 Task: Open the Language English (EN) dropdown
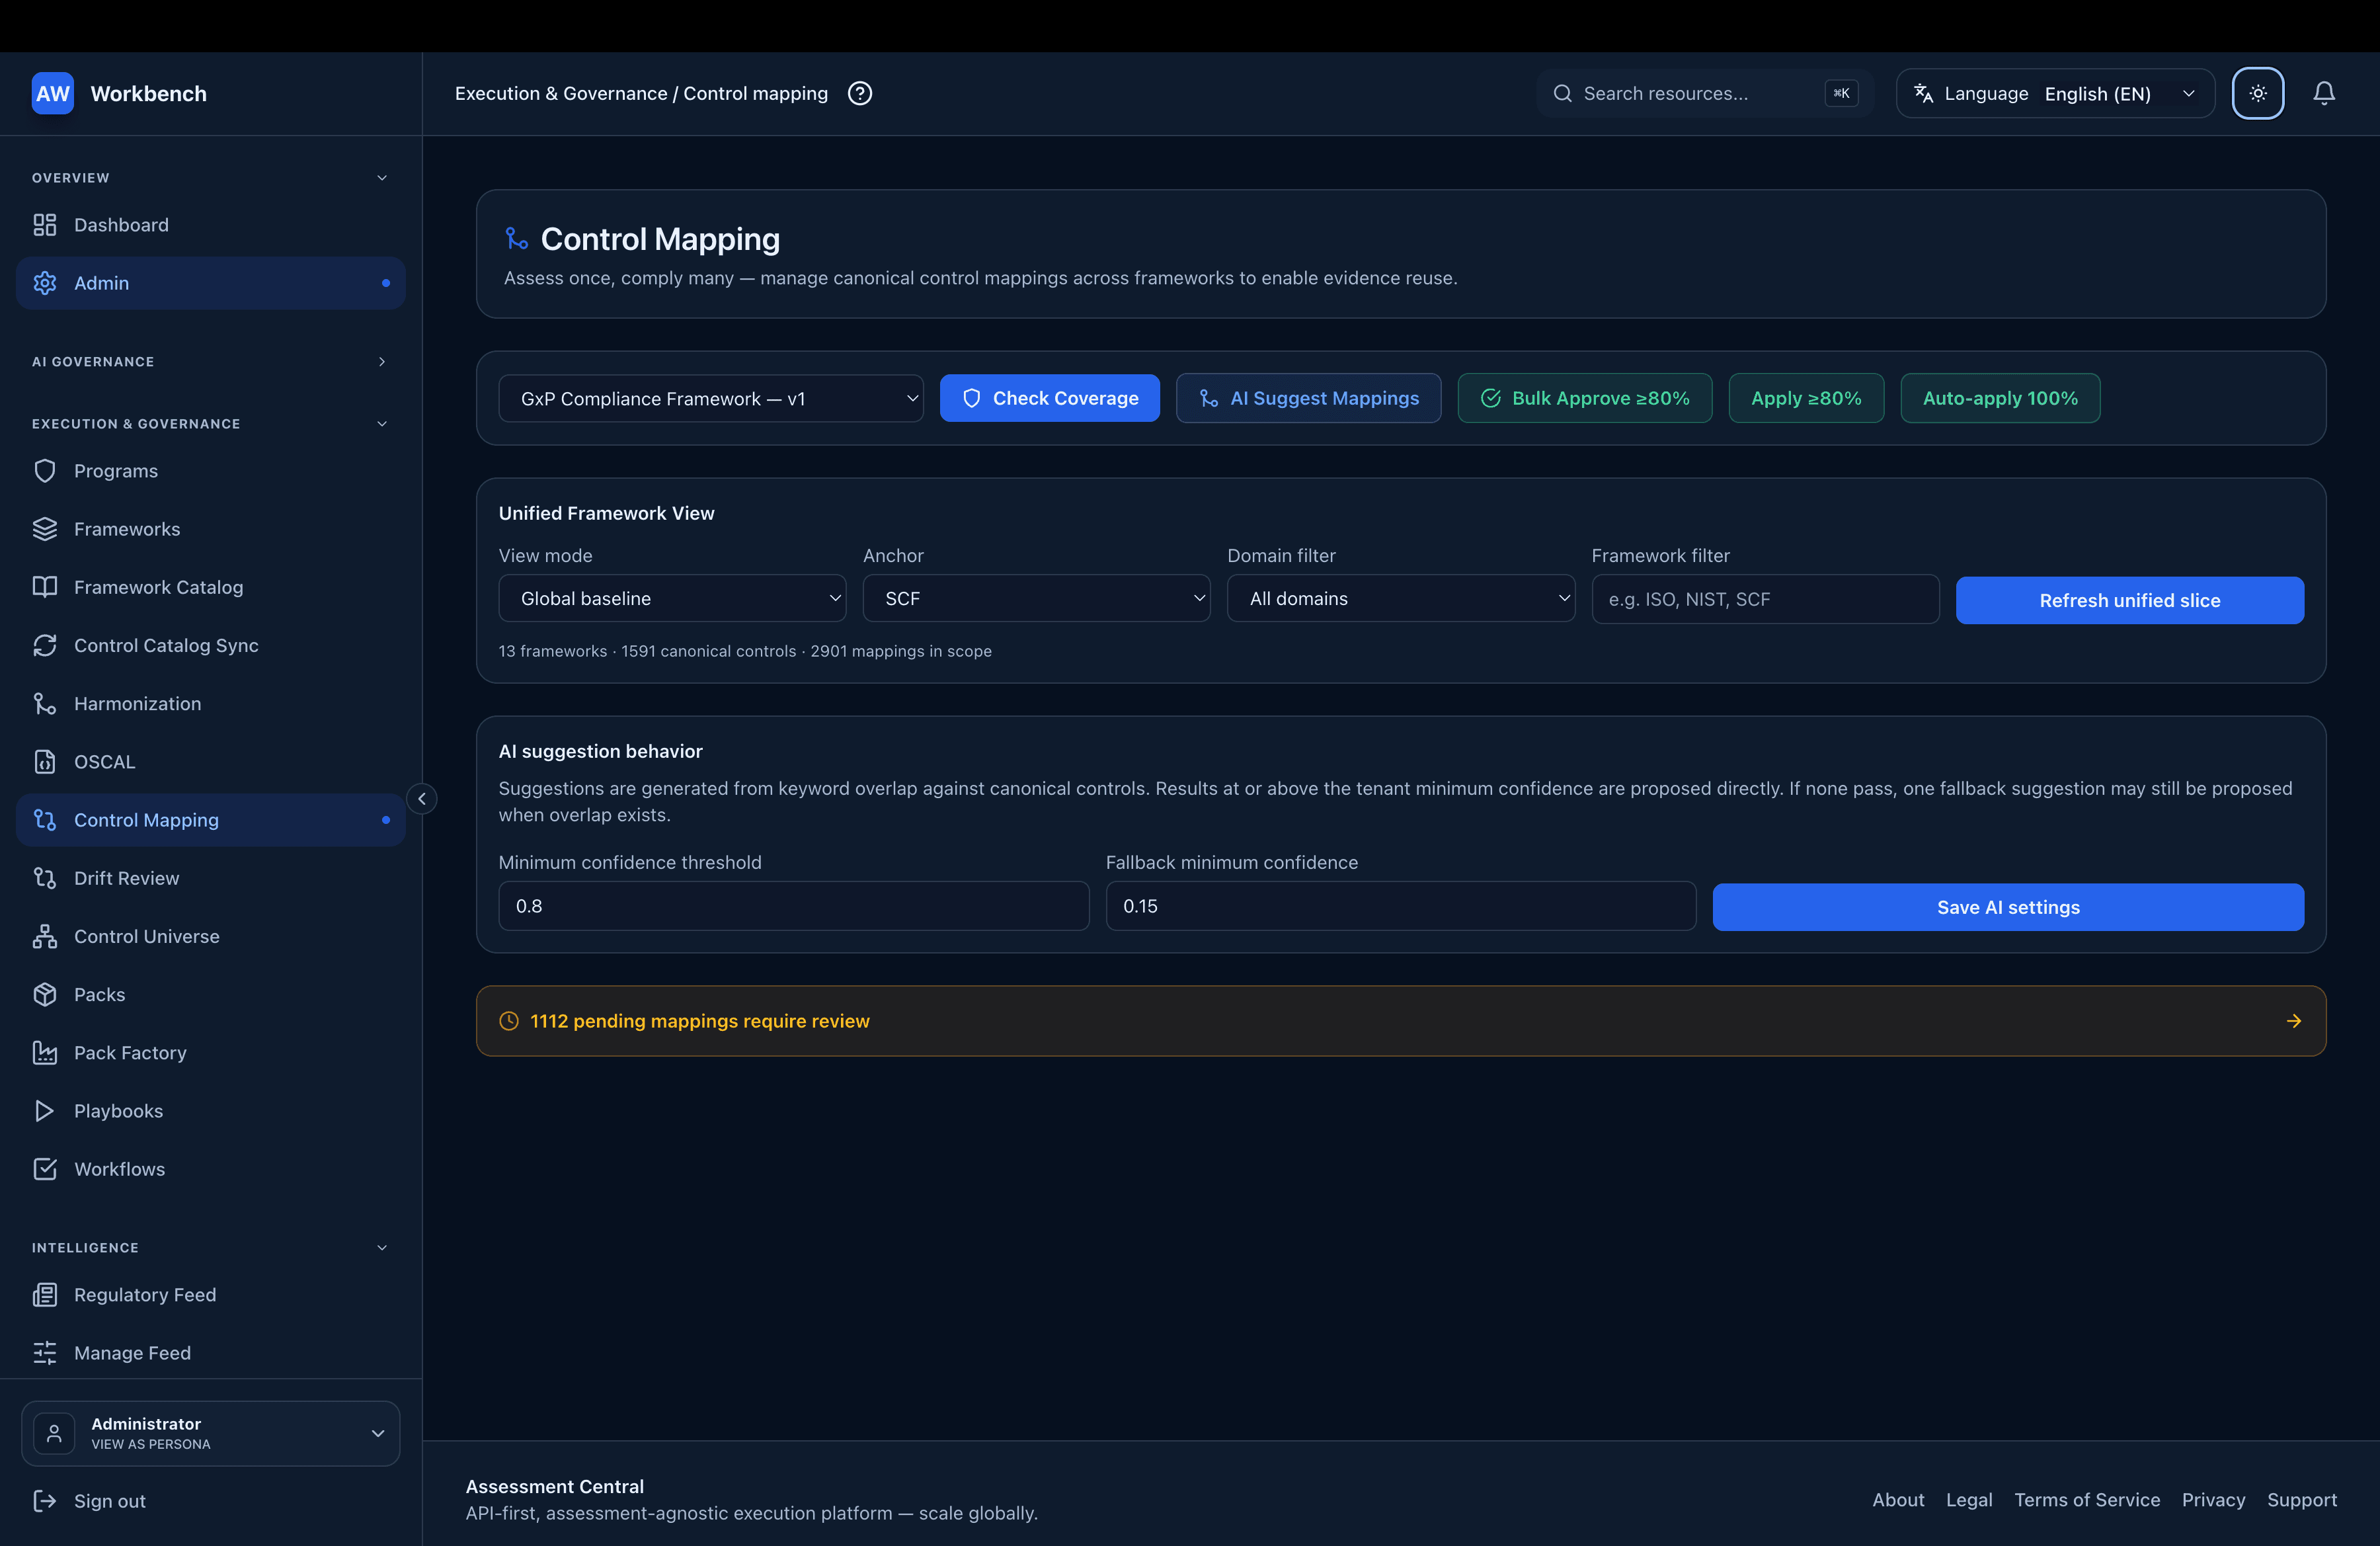pos(2056,93)
